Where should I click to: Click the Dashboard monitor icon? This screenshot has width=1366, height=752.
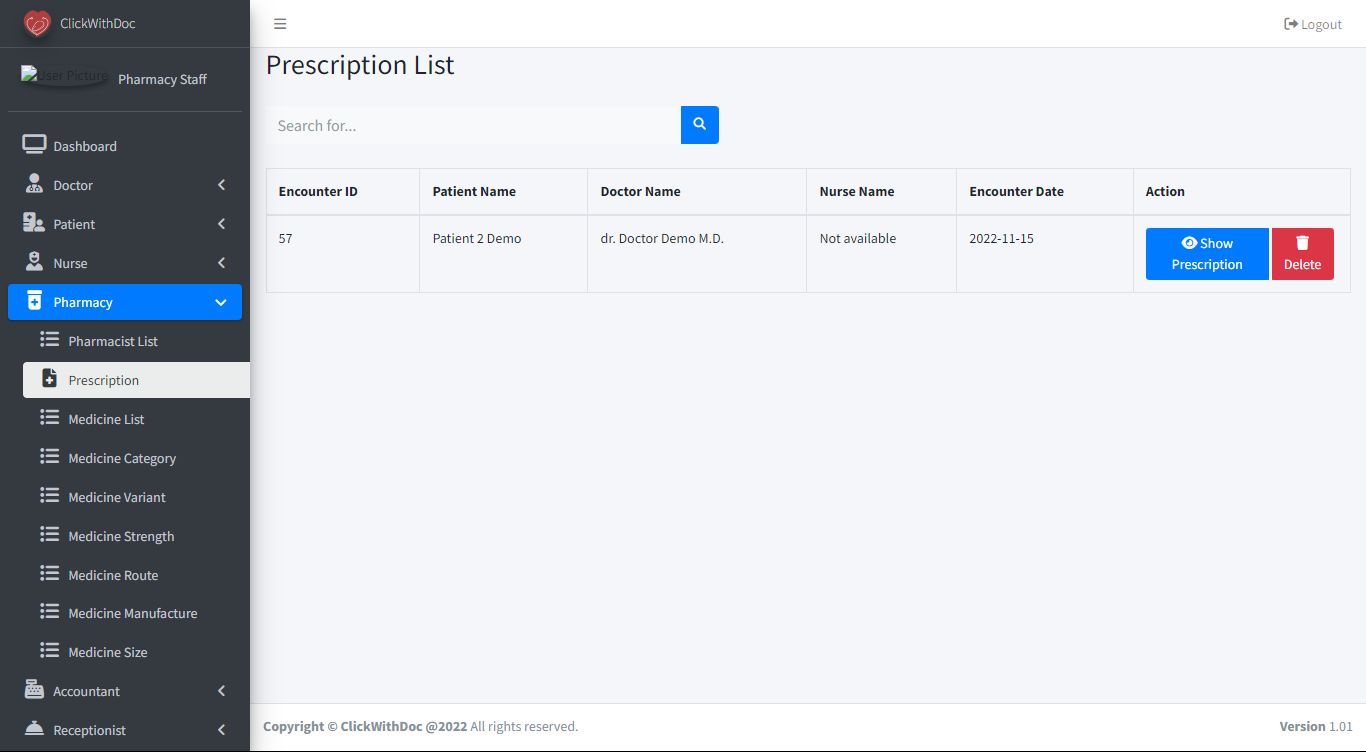coord(34,146)
